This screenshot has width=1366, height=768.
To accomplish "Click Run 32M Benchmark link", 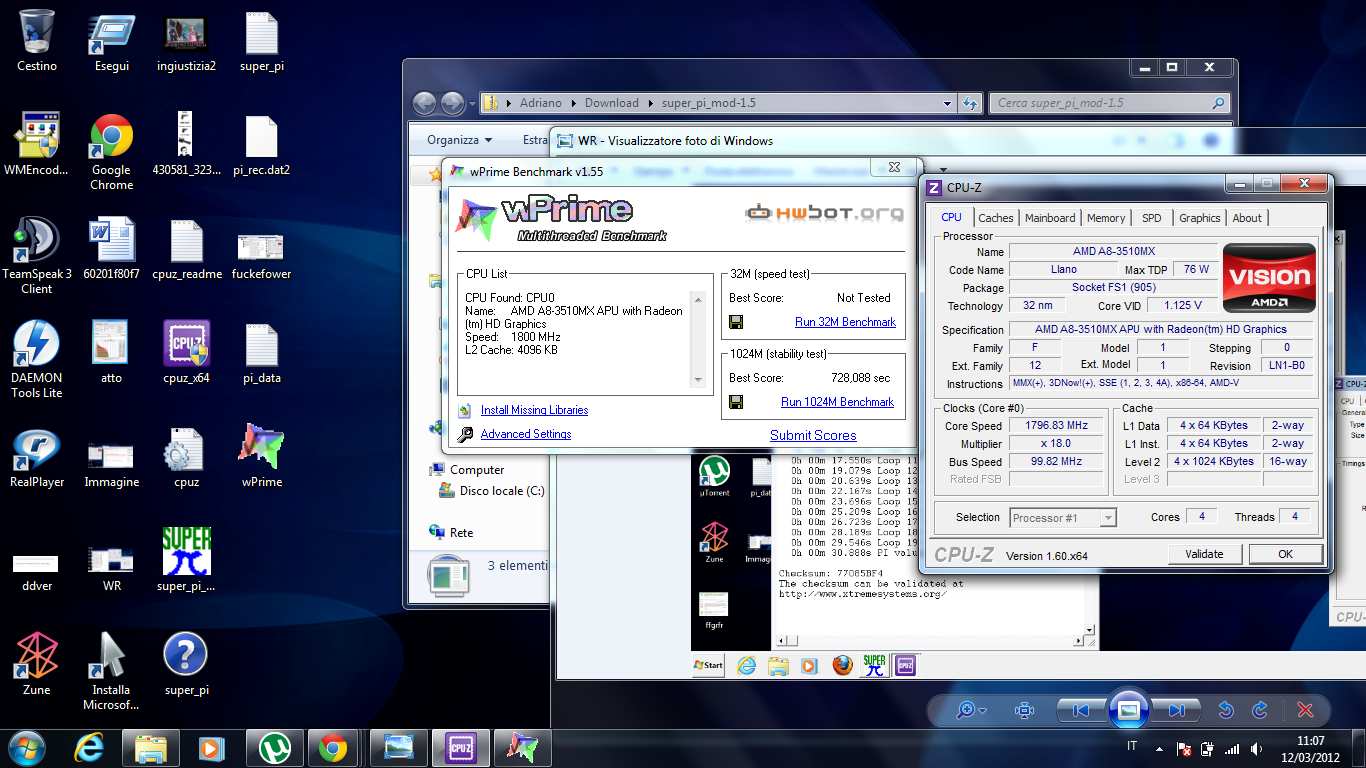I will [x=845, y=322].
